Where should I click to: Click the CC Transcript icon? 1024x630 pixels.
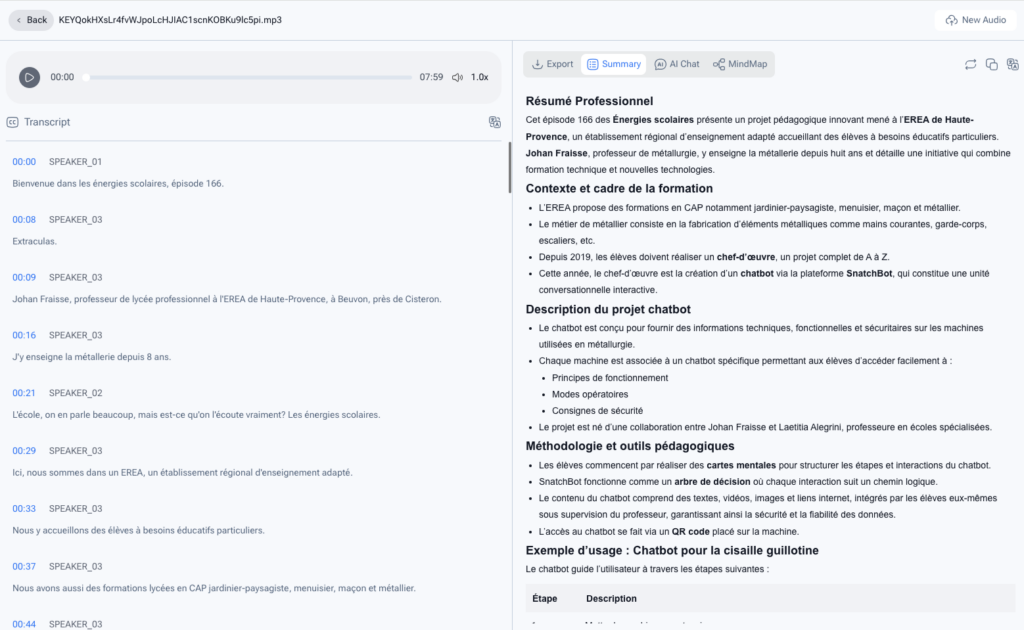pyautogui.click(x=13, y=122)
